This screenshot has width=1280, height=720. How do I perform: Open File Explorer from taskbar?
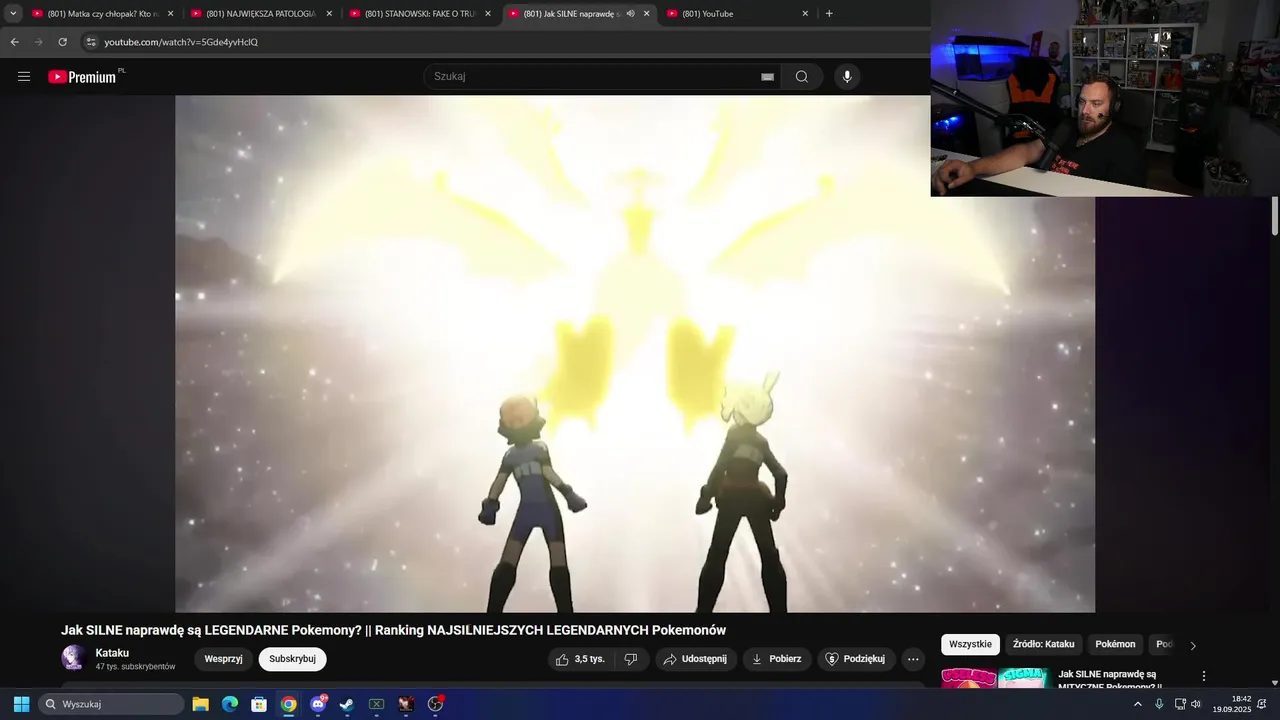tap(200, 704)
